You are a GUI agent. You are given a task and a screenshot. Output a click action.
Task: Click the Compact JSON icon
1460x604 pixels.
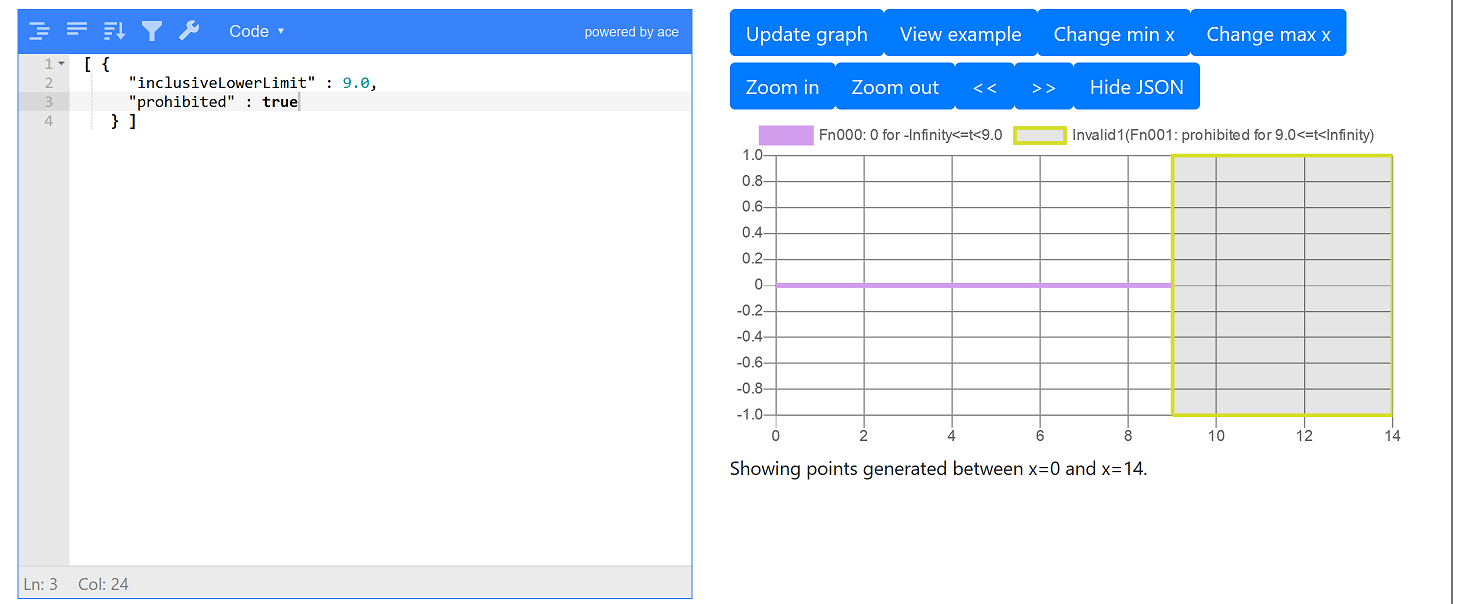[77, 31]
